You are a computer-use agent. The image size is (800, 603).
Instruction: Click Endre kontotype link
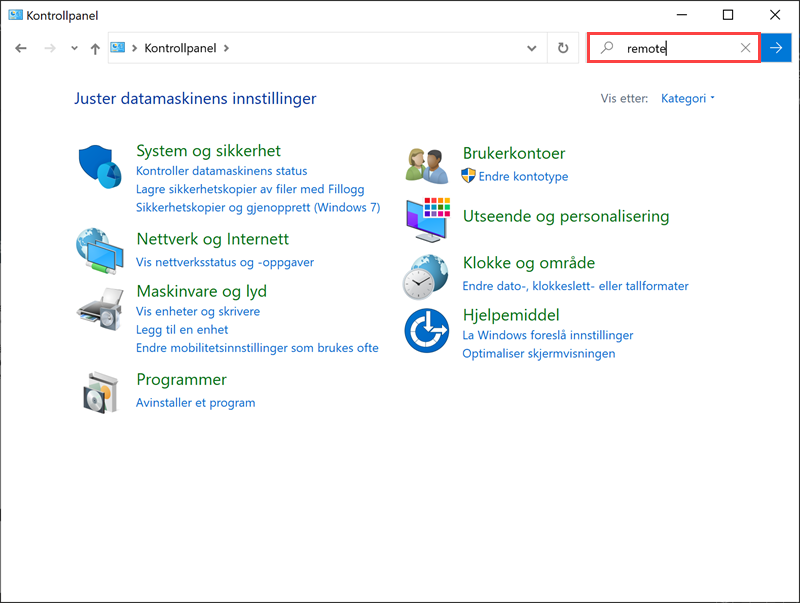coord(523,177)
